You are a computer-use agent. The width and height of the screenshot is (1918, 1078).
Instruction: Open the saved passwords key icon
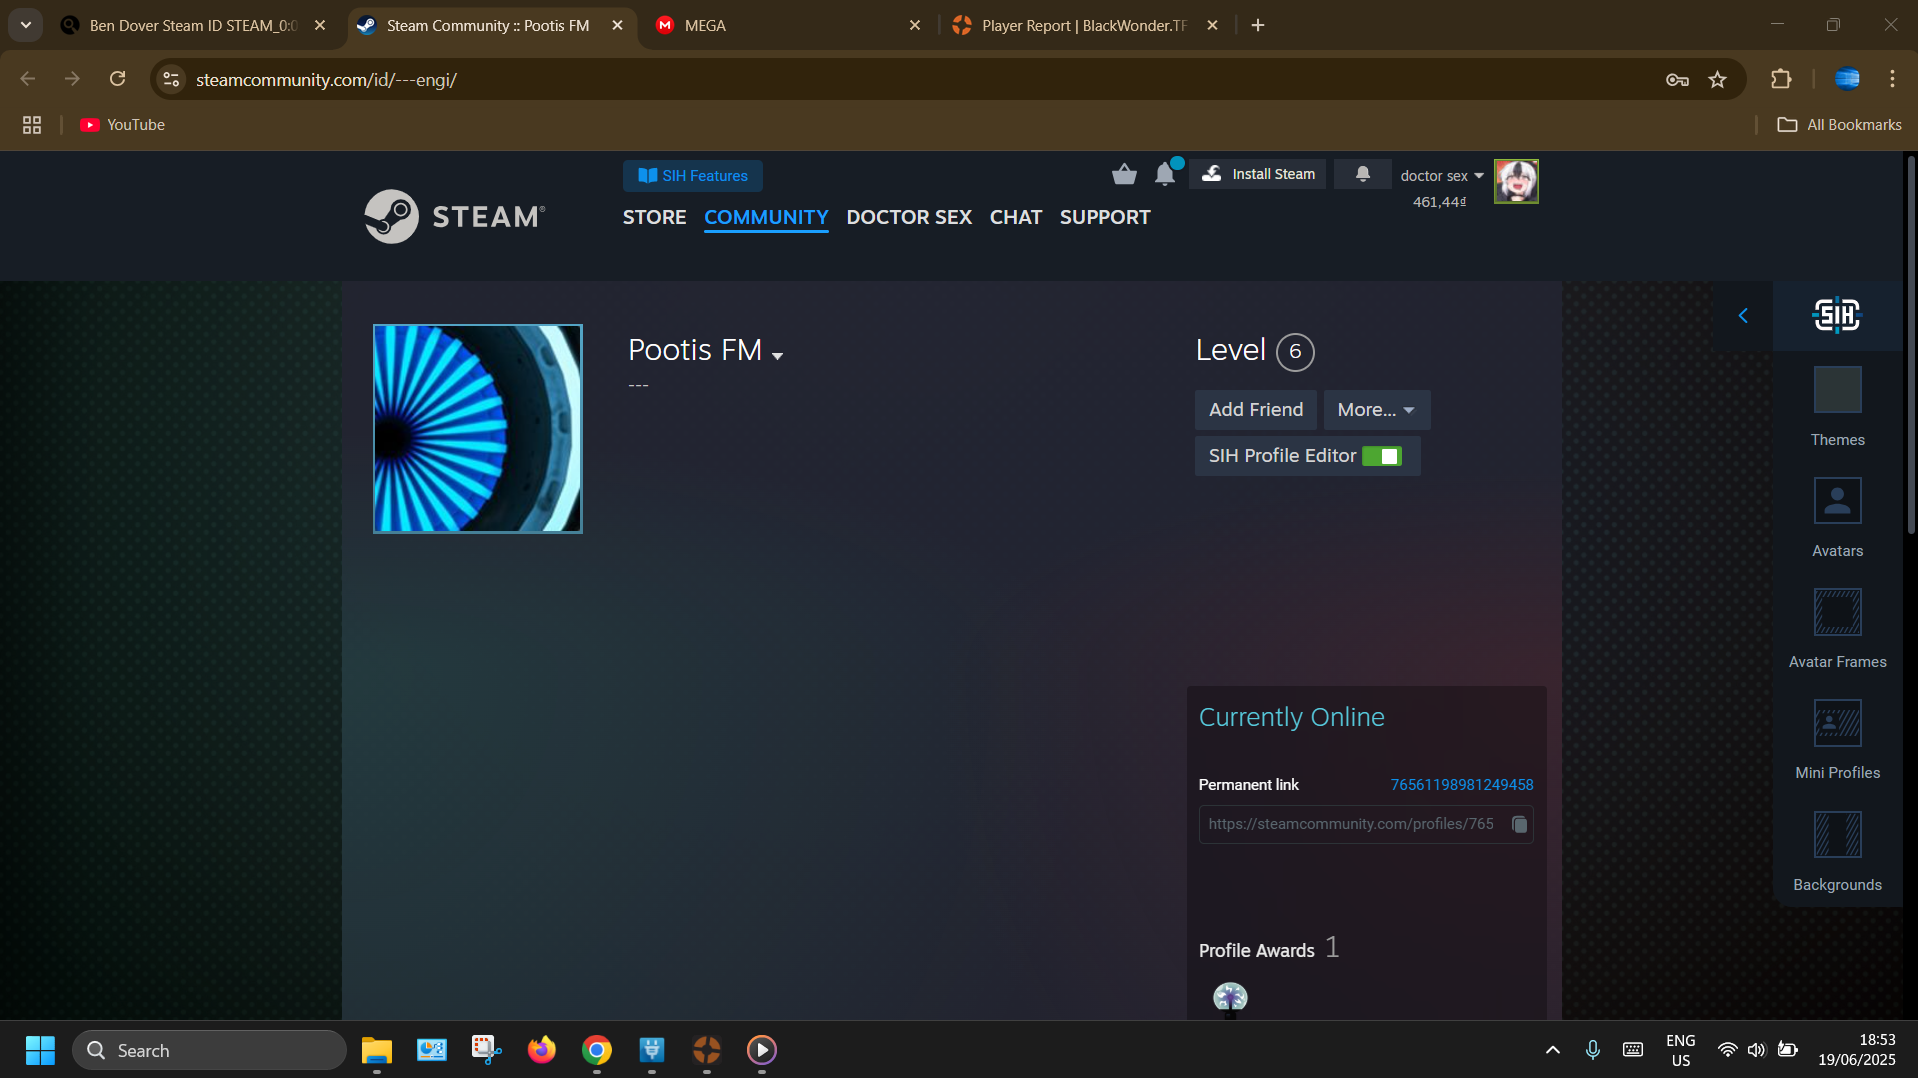point(1677,79)
